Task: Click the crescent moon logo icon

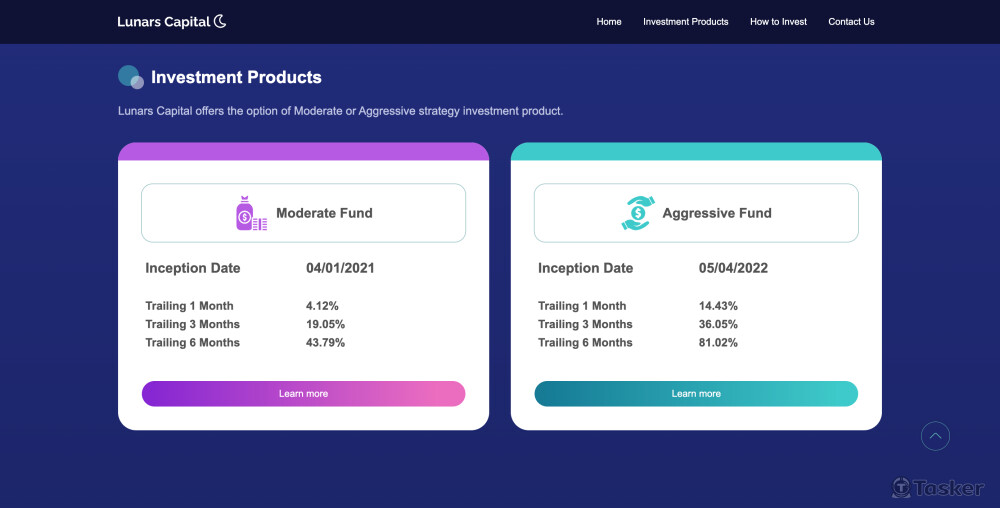Action: (x=220, y=21)
